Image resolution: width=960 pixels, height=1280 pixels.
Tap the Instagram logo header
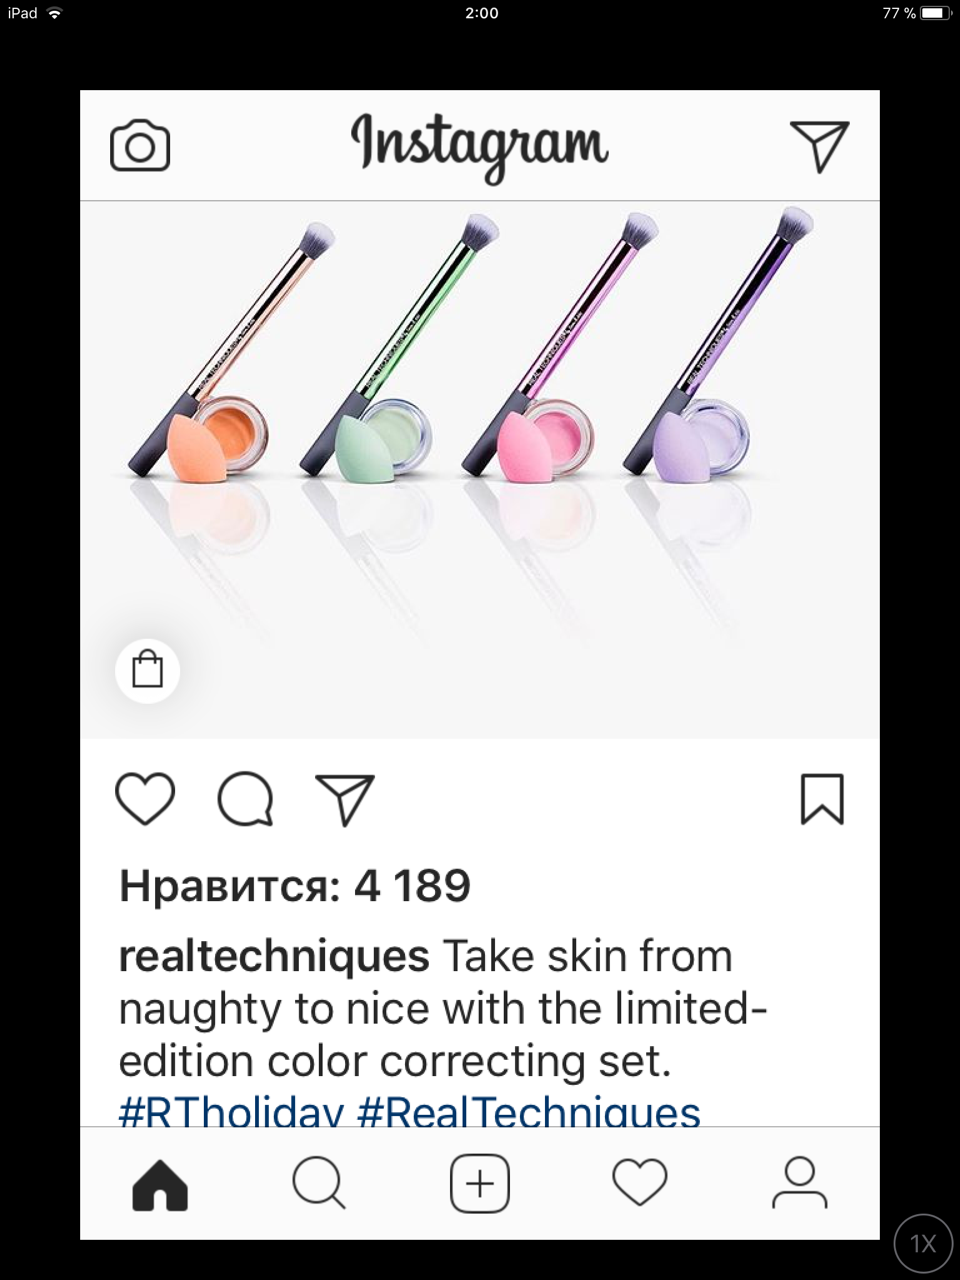[x=479, y=146]
